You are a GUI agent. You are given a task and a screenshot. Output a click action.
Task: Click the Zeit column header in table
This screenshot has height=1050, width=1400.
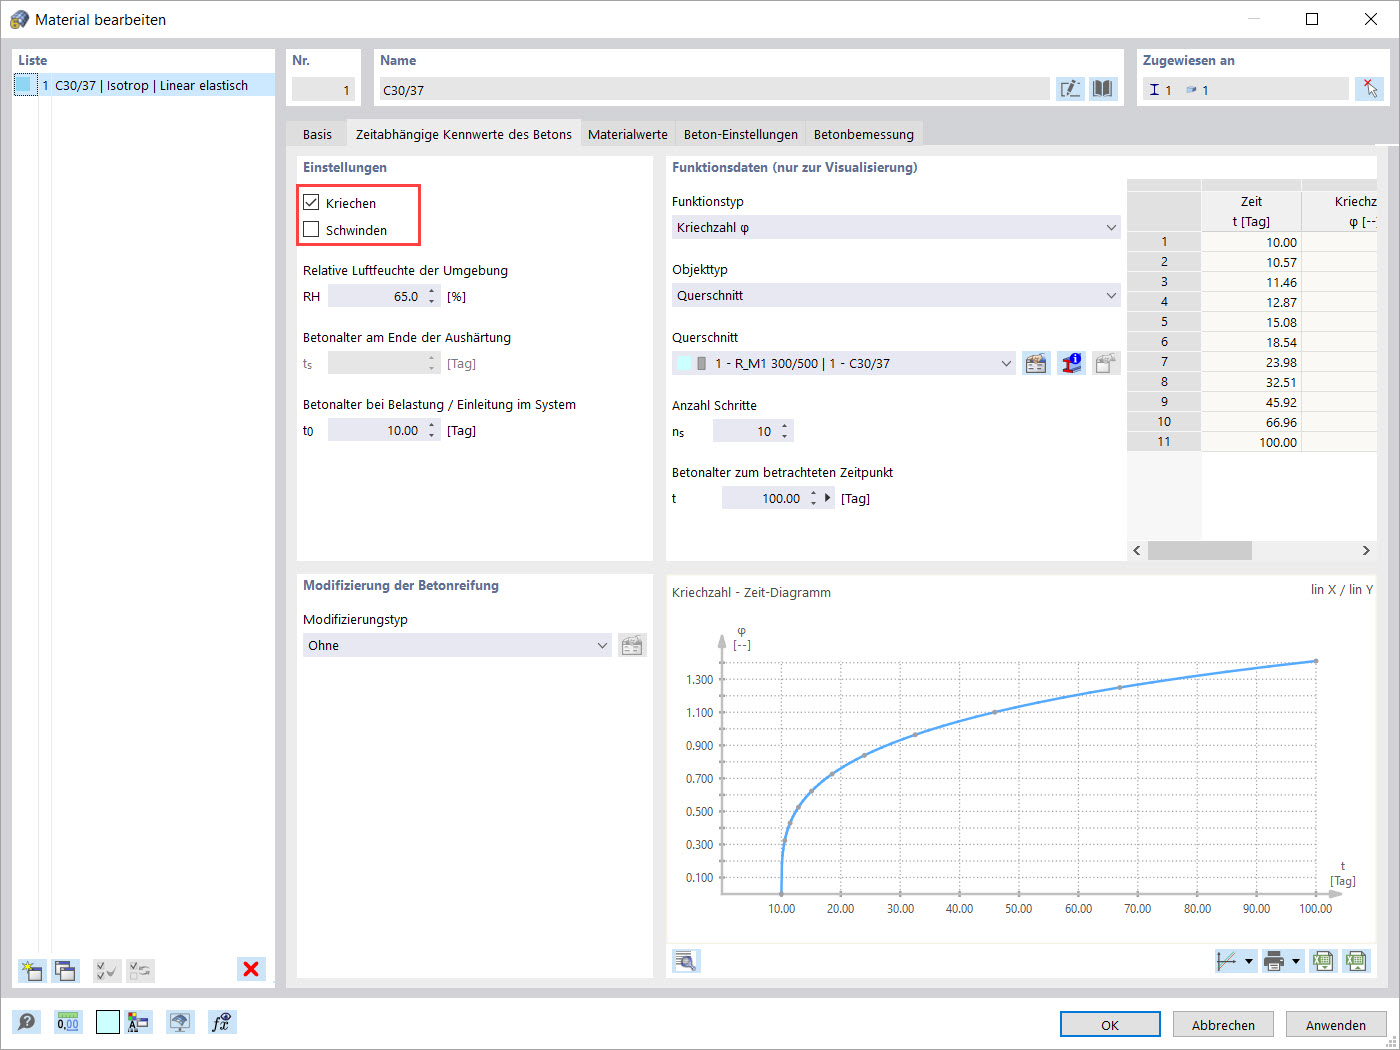click(x=1251, y=211)
